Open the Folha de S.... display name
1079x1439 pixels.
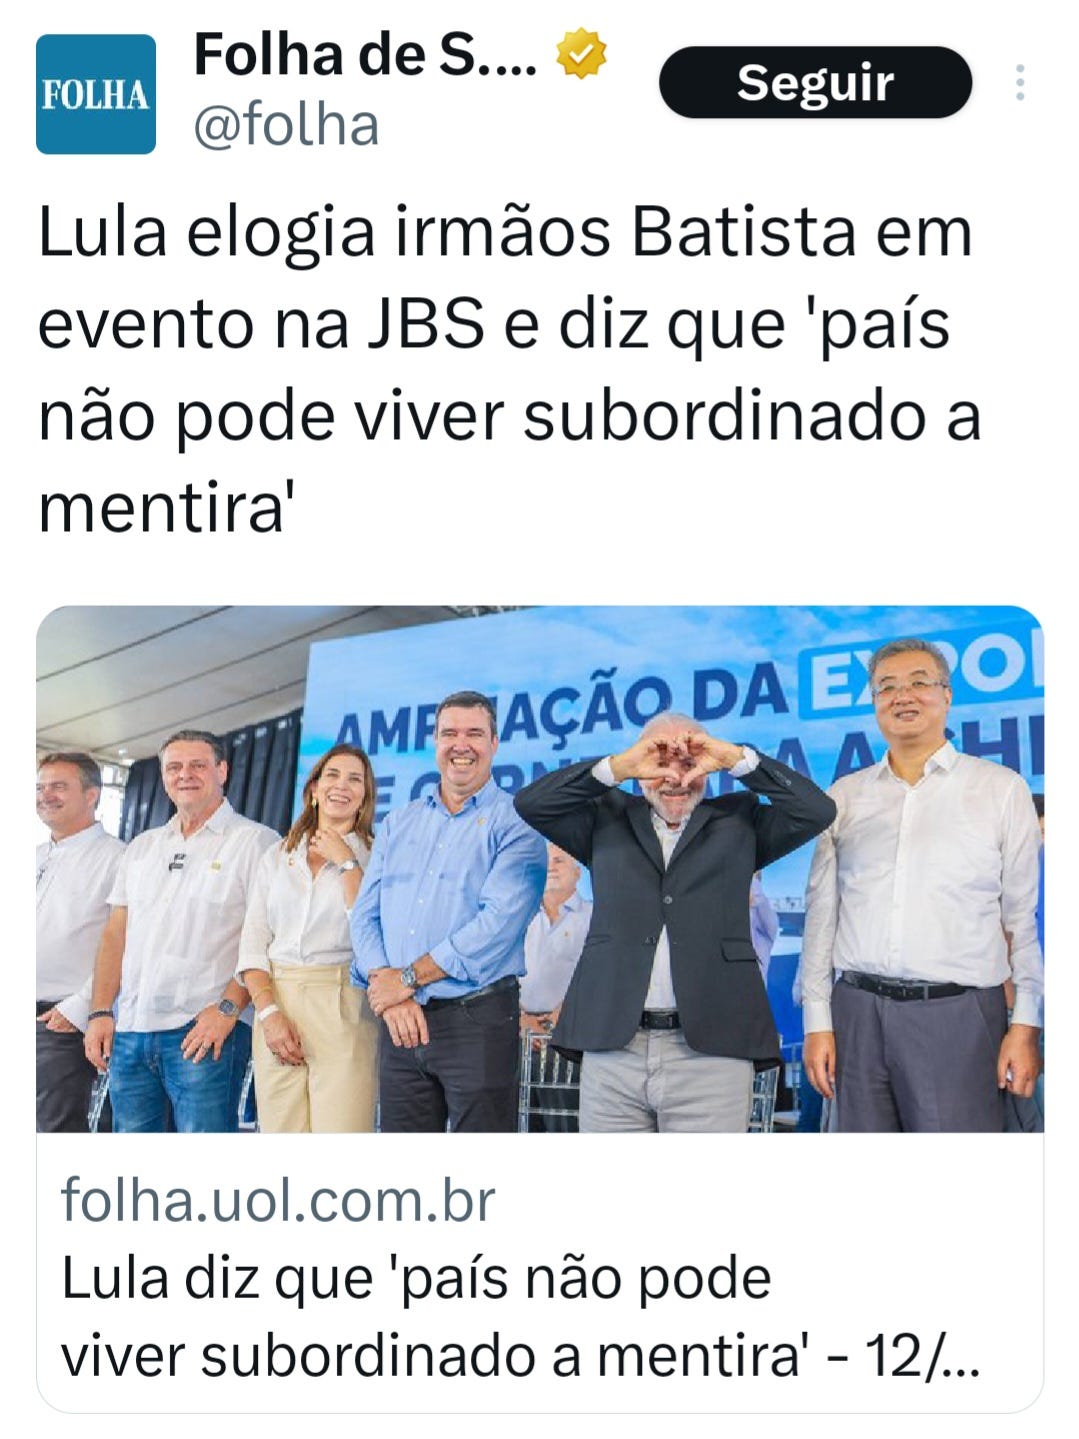pos(365,55)
